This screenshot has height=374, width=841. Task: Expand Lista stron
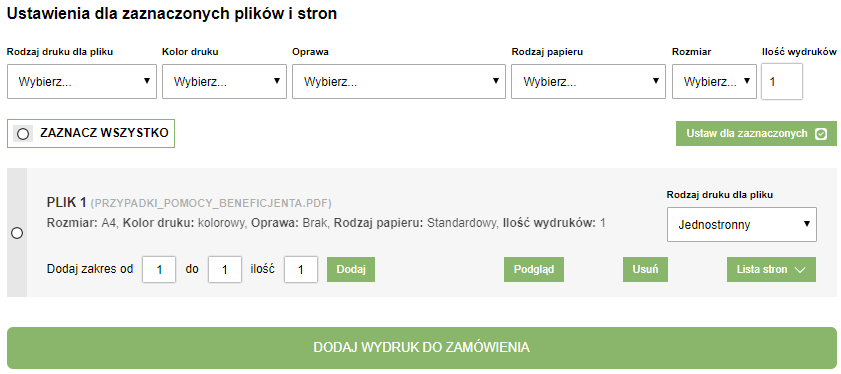pyautogui.click(x=771, y=269)
